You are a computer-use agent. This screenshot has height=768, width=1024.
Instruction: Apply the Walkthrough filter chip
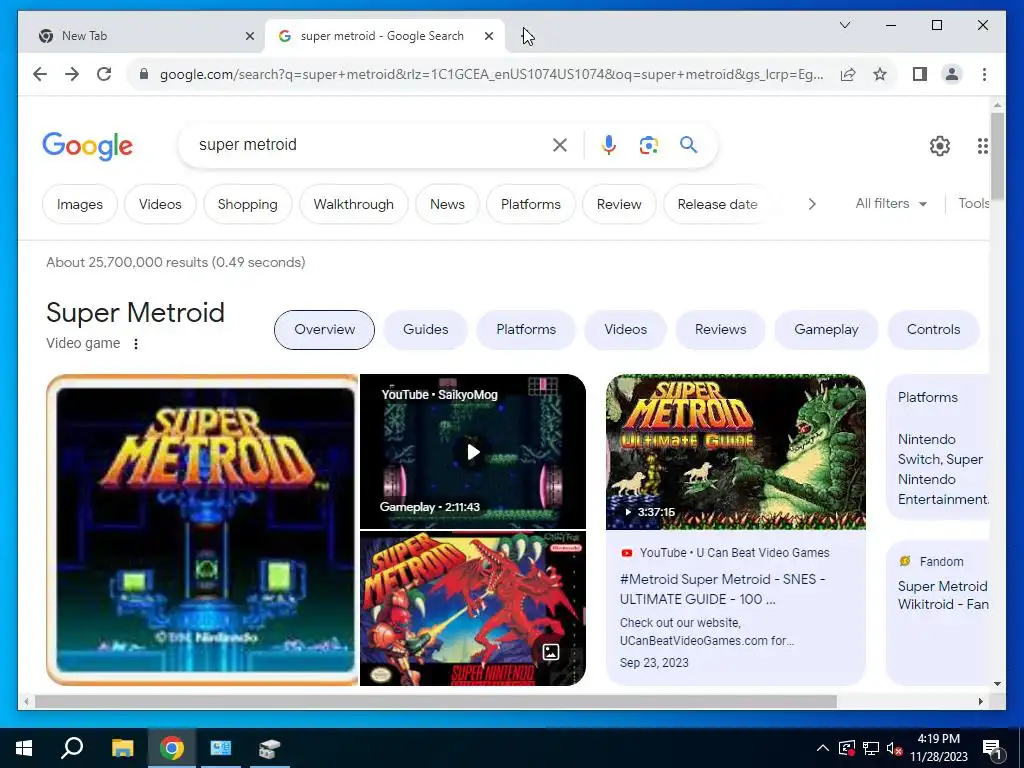353,204
